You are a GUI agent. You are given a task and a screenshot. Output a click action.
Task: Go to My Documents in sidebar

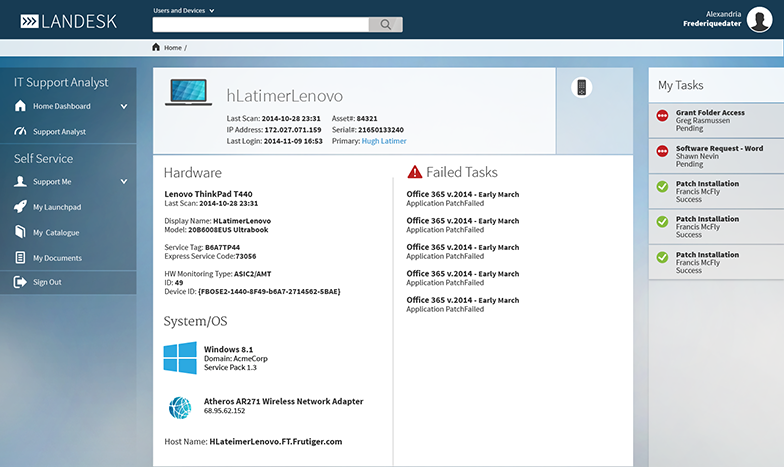pos(57,258)
